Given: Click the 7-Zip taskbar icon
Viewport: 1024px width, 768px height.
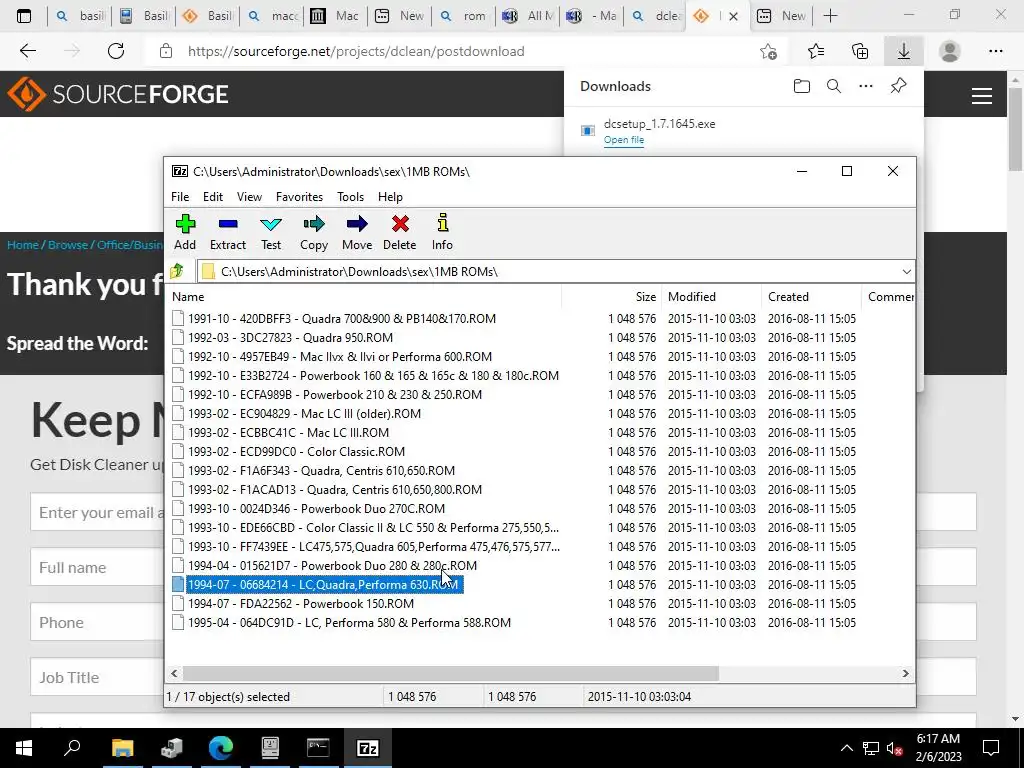Looking at the screenshot, I should tap(368, 748).
